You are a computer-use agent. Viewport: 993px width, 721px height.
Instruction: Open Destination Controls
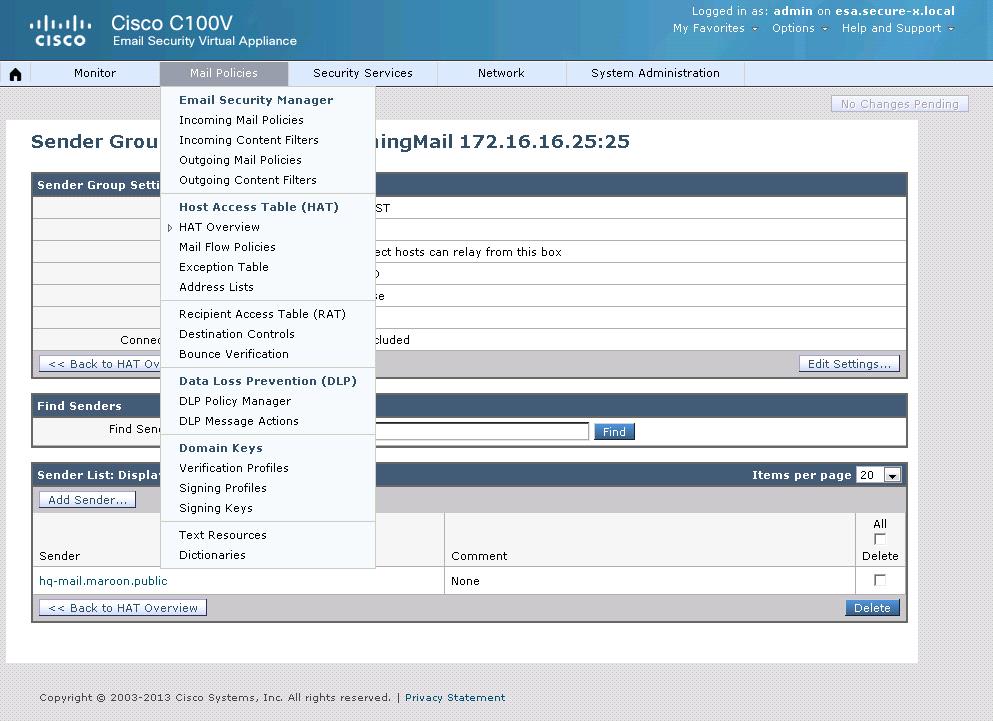pyautogui.click(x=237, y=334)
